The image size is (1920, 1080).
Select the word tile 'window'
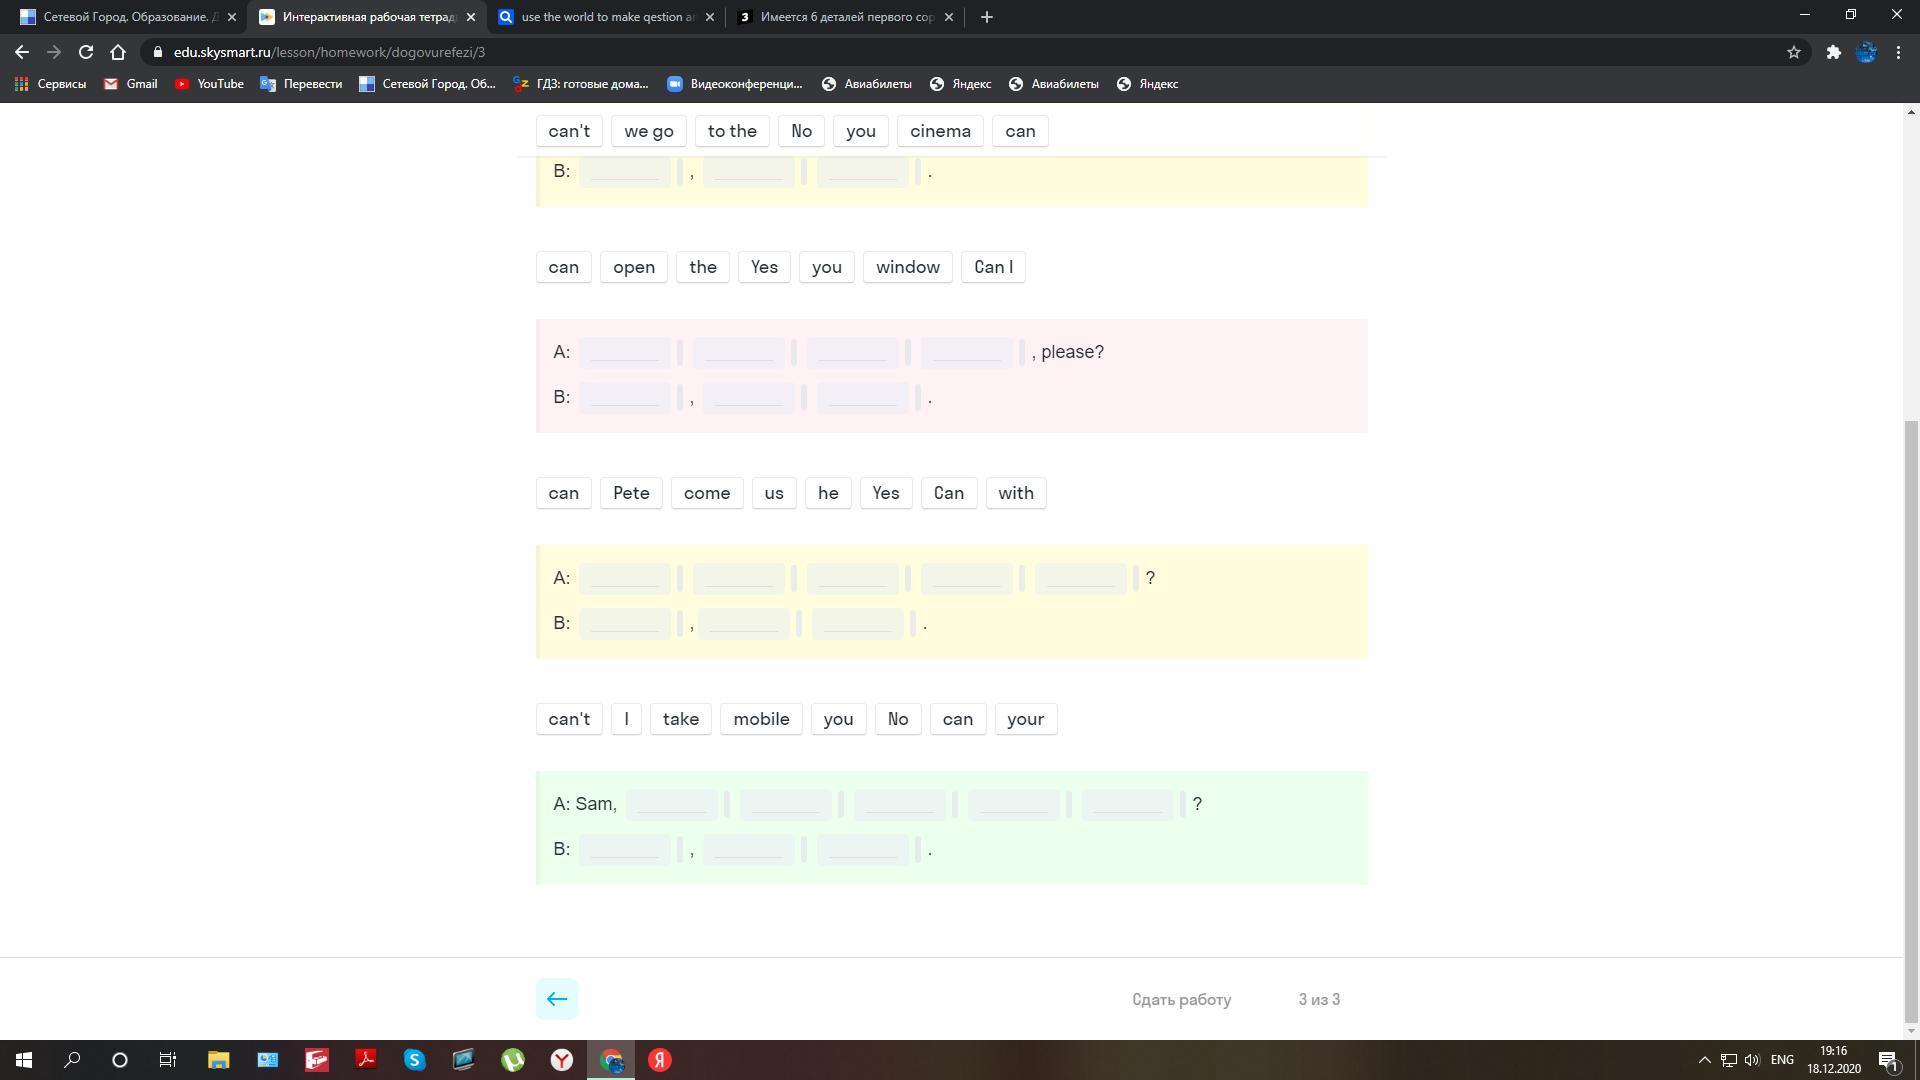coord(907,267)
